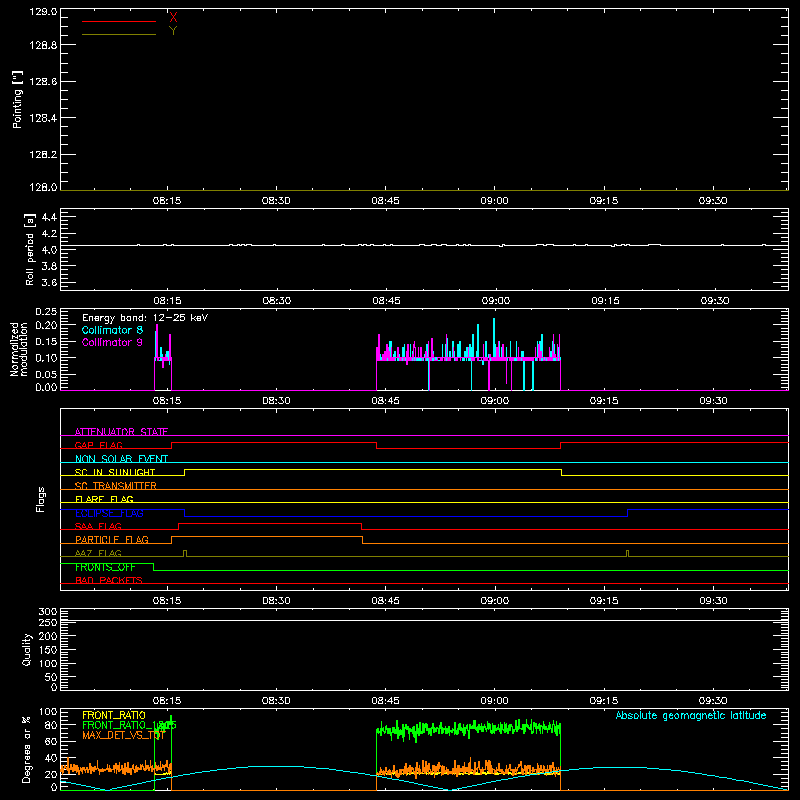Image resolution: width=800 pixels, height=800 pixels.
Task: Click the green FRONT_RATIO_1825 legend label
Action: pyautogui.click(x=130, y=726)
